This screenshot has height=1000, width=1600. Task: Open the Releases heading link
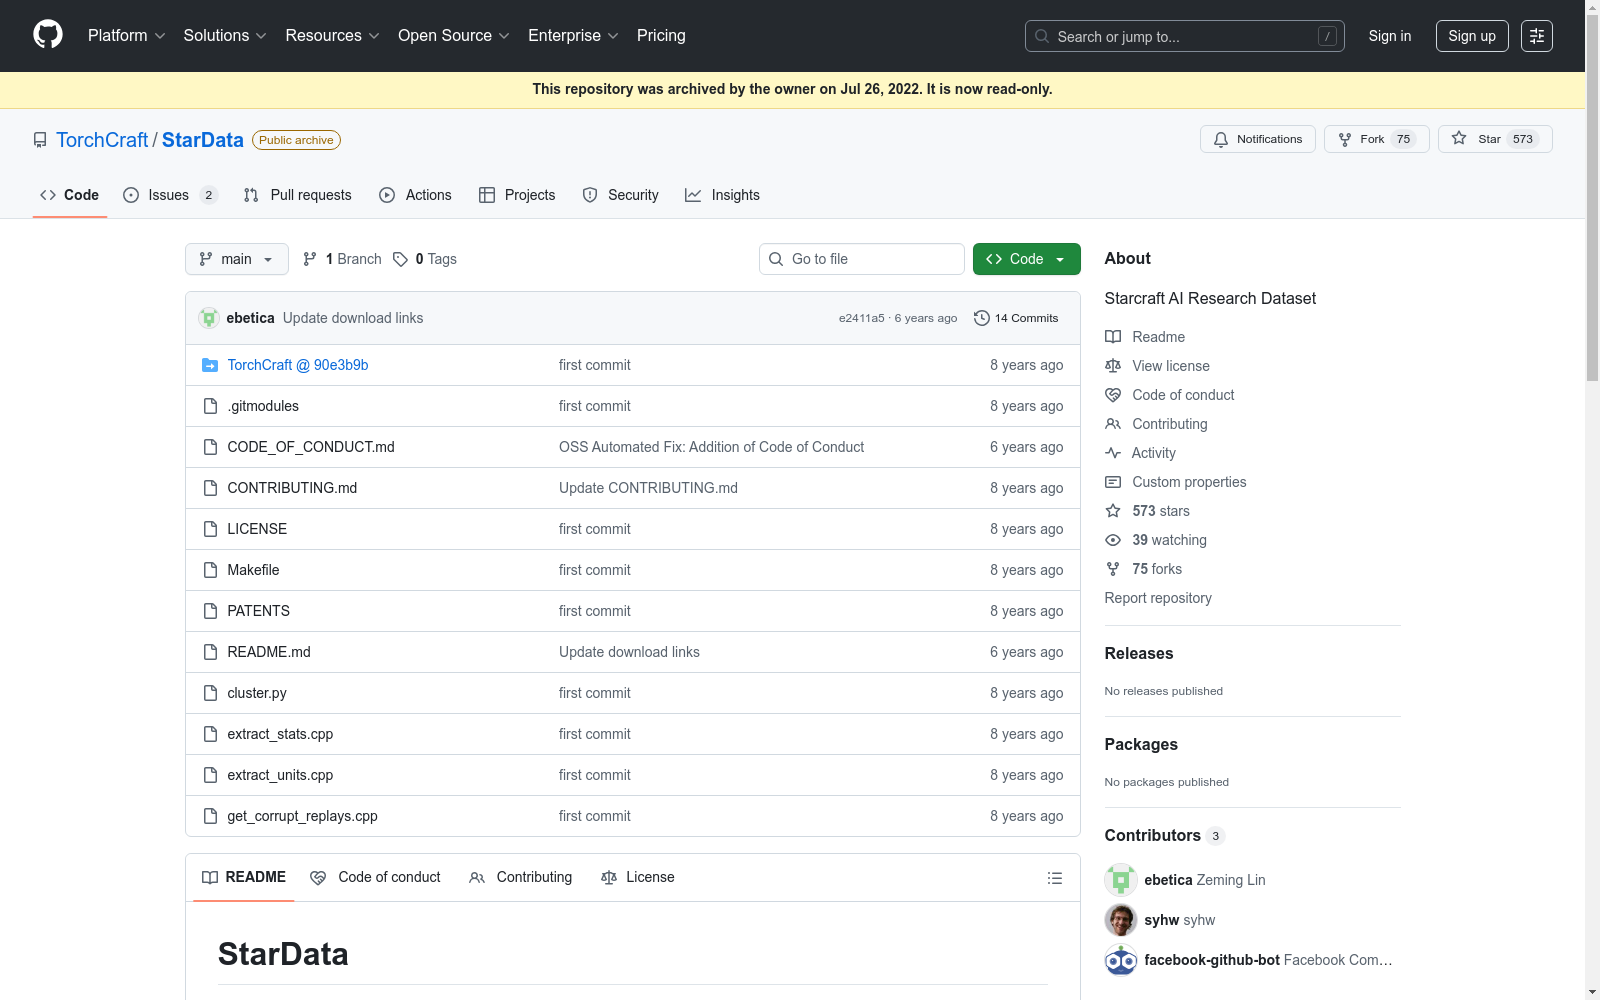[x=1139, y=653]
